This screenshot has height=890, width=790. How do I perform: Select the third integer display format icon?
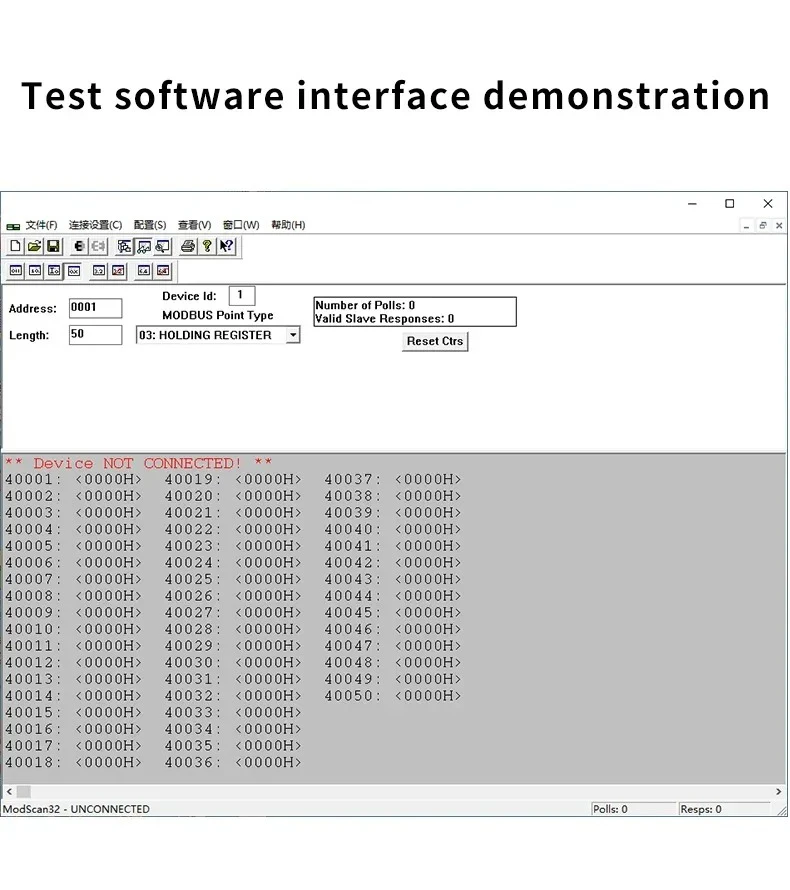(x=54, y=271)
